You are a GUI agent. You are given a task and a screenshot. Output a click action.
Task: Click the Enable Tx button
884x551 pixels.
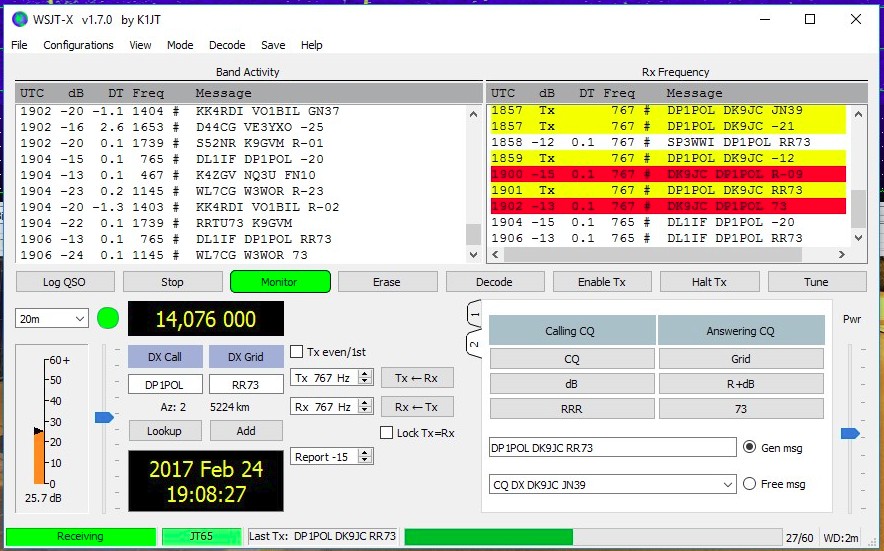602,281
